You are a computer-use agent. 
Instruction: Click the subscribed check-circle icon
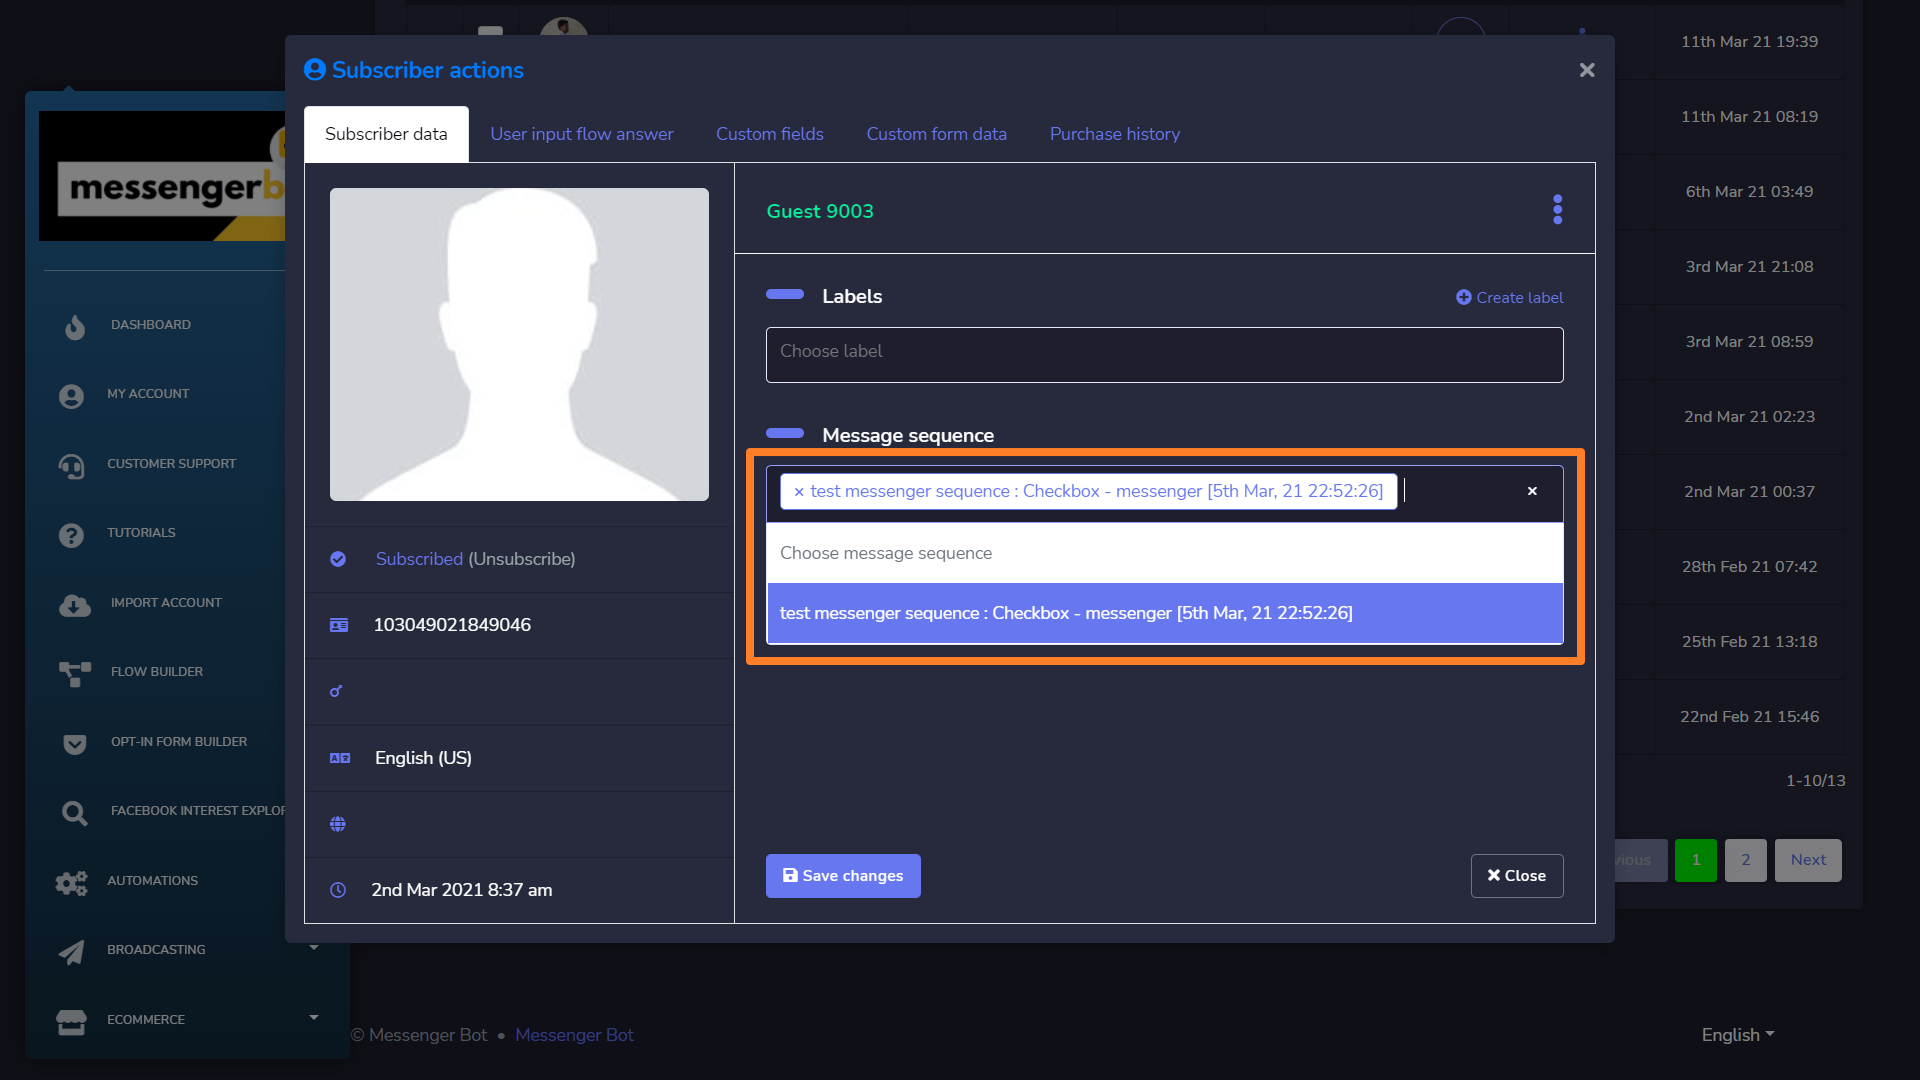pos(338,559)
